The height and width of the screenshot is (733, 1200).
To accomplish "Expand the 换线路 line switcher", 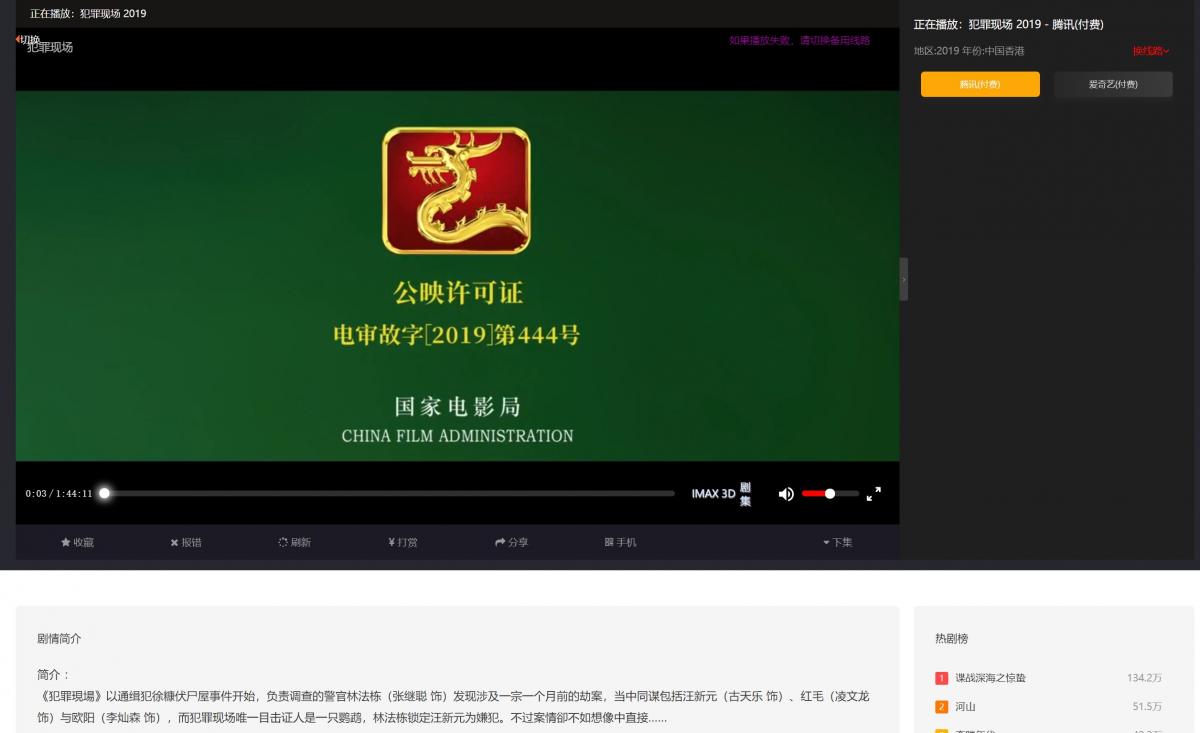I will [x=1150, y=51].
